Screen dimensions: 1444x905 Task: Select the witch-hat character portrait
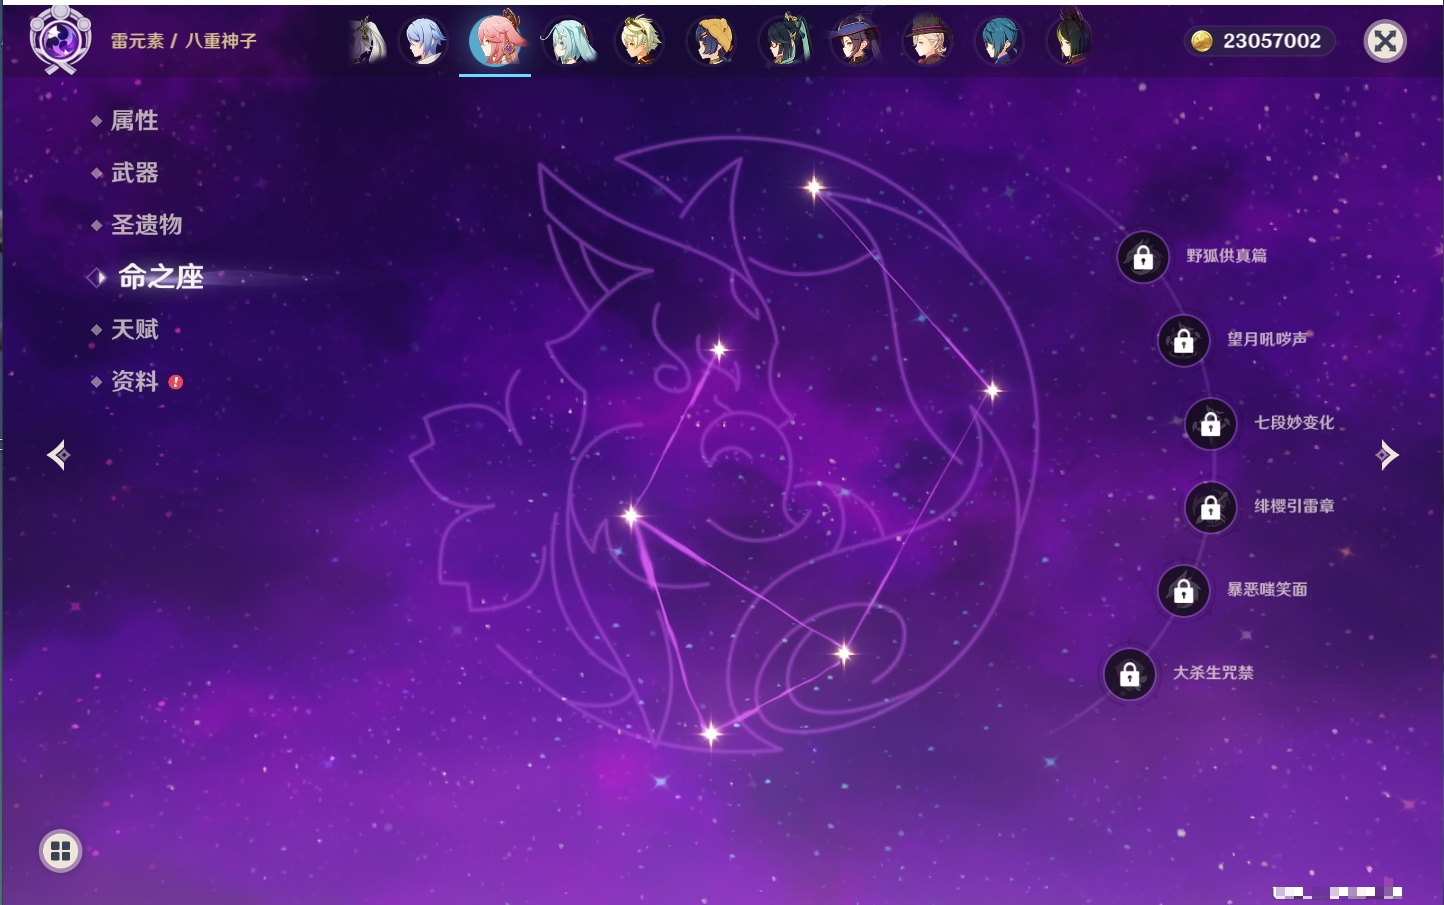point(856,41)
